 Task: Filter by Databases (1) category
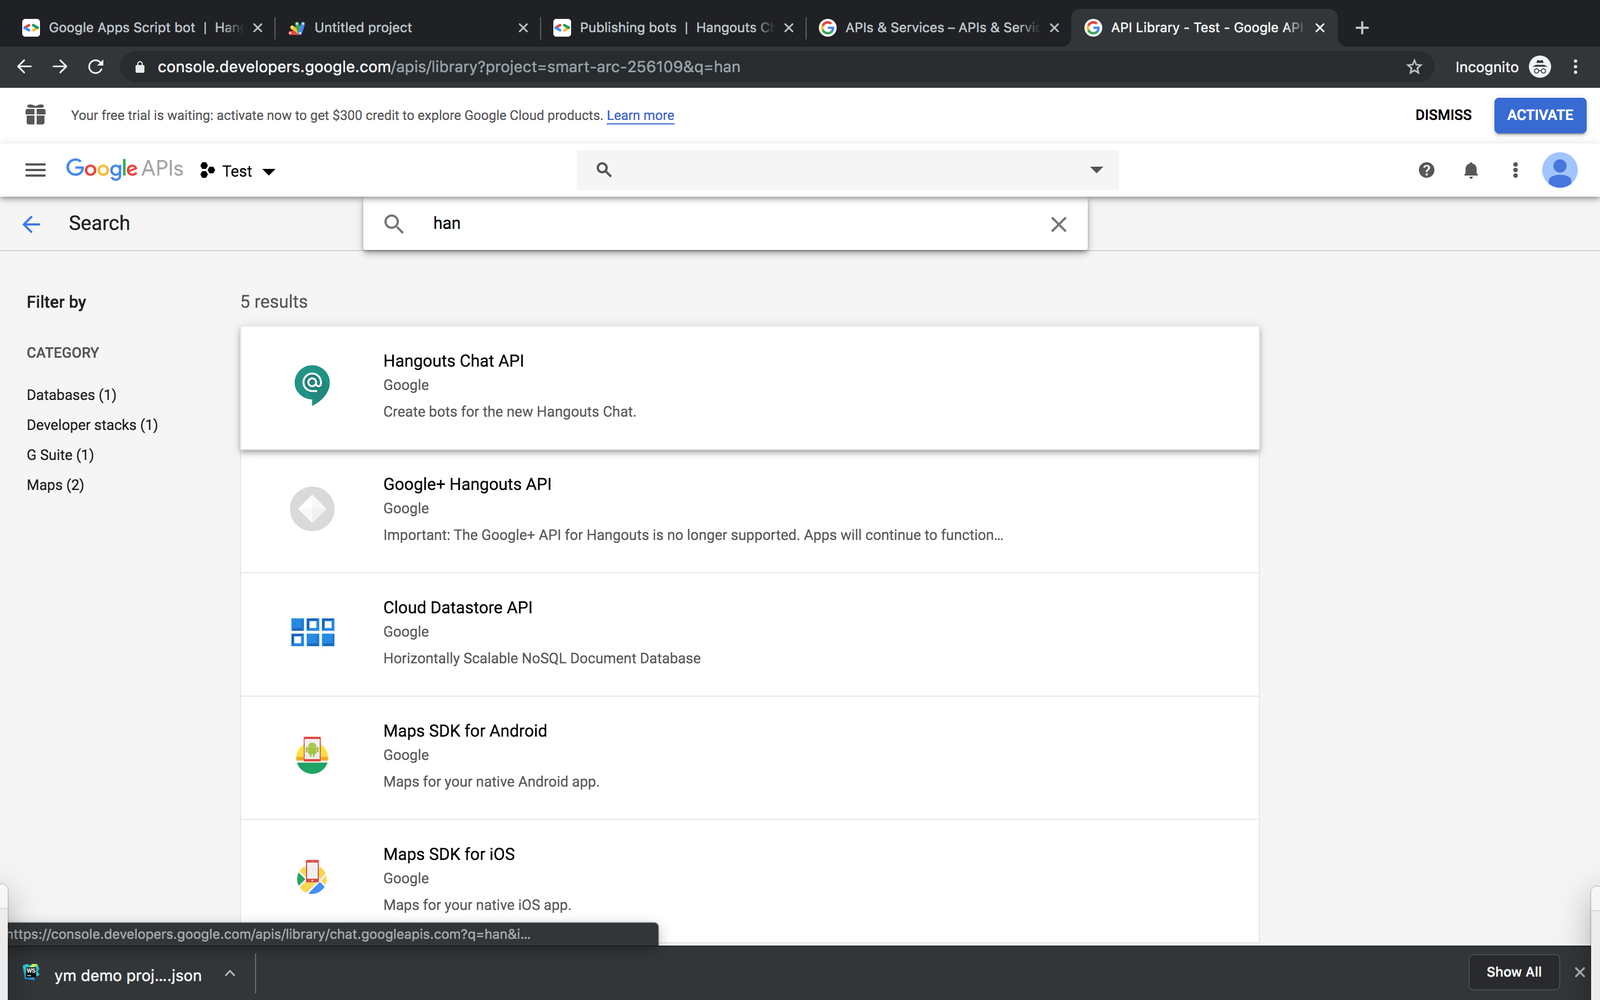point(72,395)
